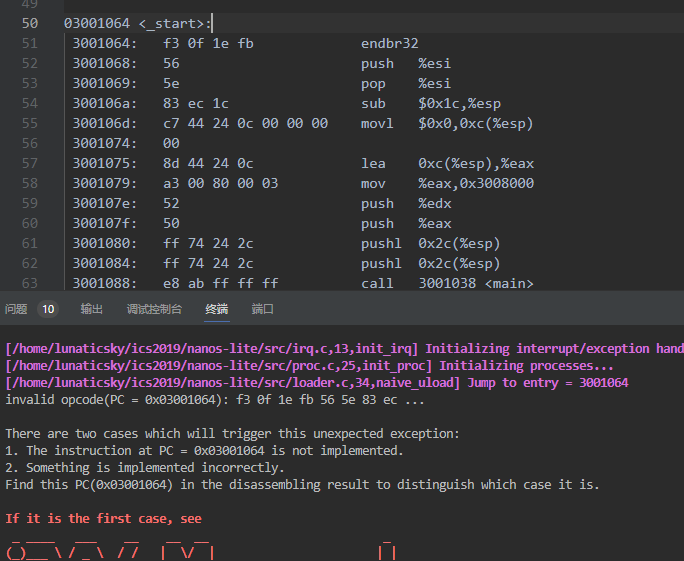Click 'Find this PC(0x03001064)' terminal line
The image size is (684, 561).
302,485
